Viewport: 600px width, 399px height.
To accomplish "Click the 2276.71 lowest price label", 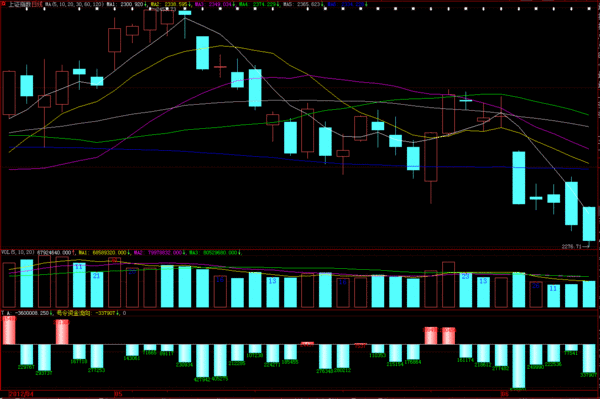I will (x=572, y=247).
